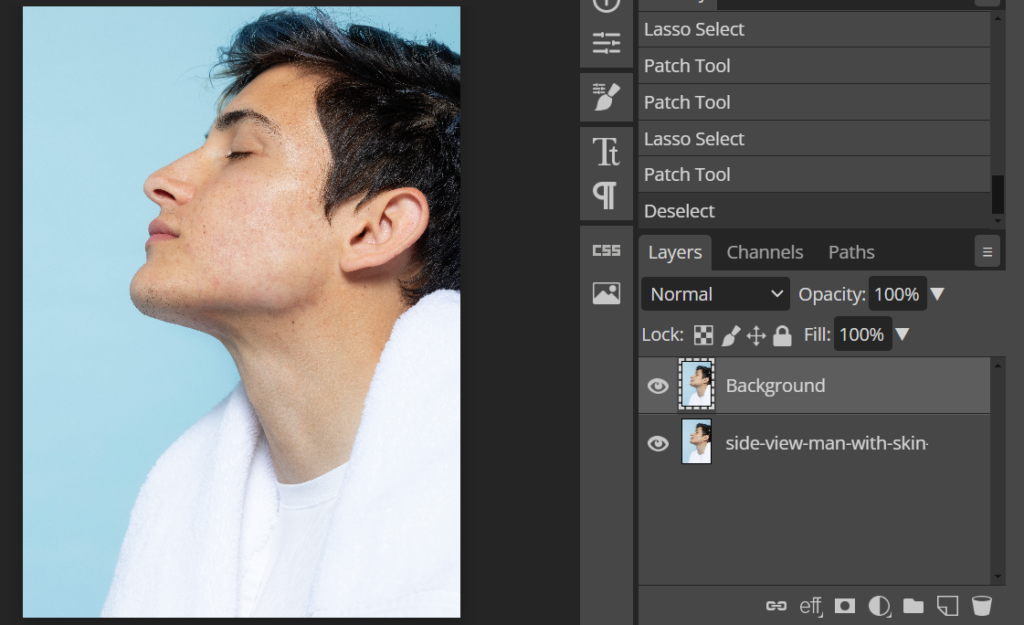1024x625 pixels.
Task: Open the Character panel (Tt) icon
Action: click(606, 152)
